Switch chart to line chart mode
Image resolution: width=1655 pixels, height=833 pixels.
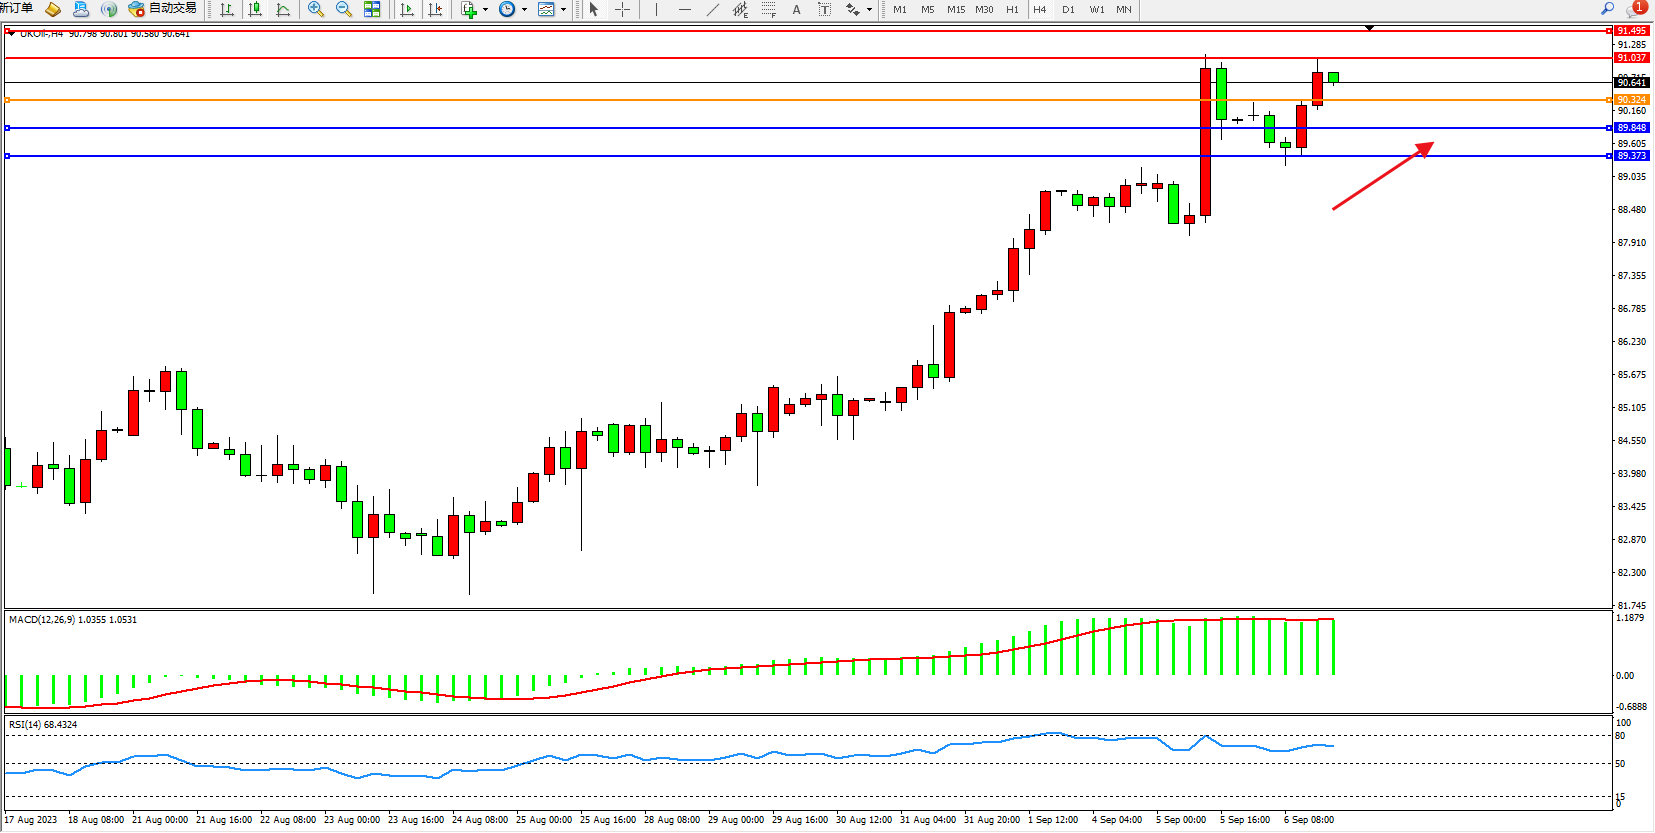point(283,9)
